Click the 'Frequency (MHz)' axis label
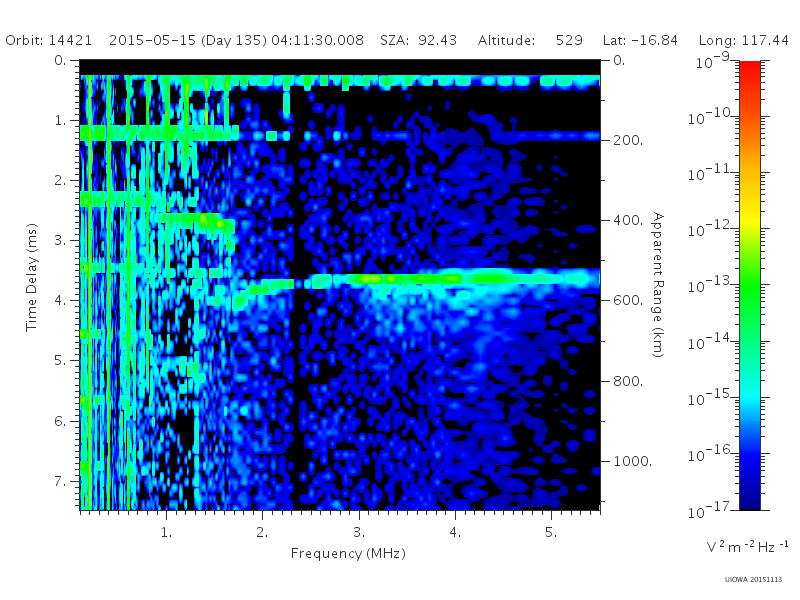800x600 pixels. [x=348, y=554]
